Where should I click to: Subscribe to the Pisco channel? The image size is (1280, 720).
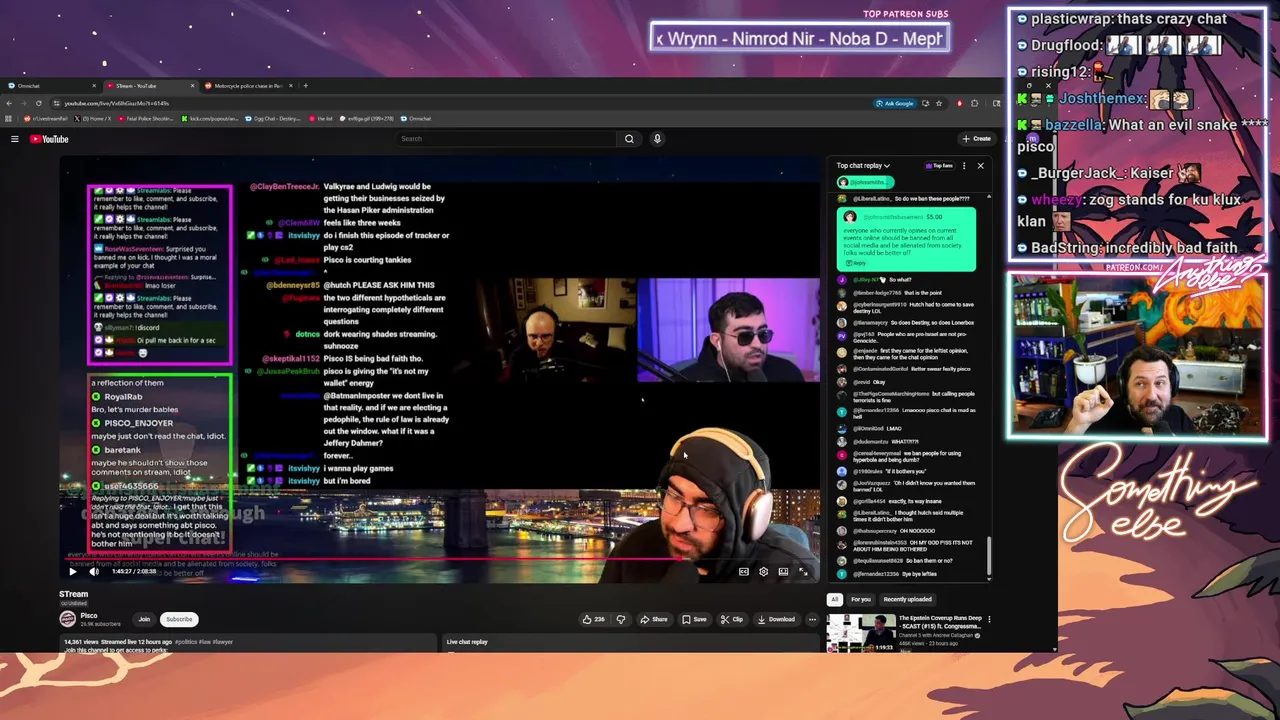pos(179,619)
